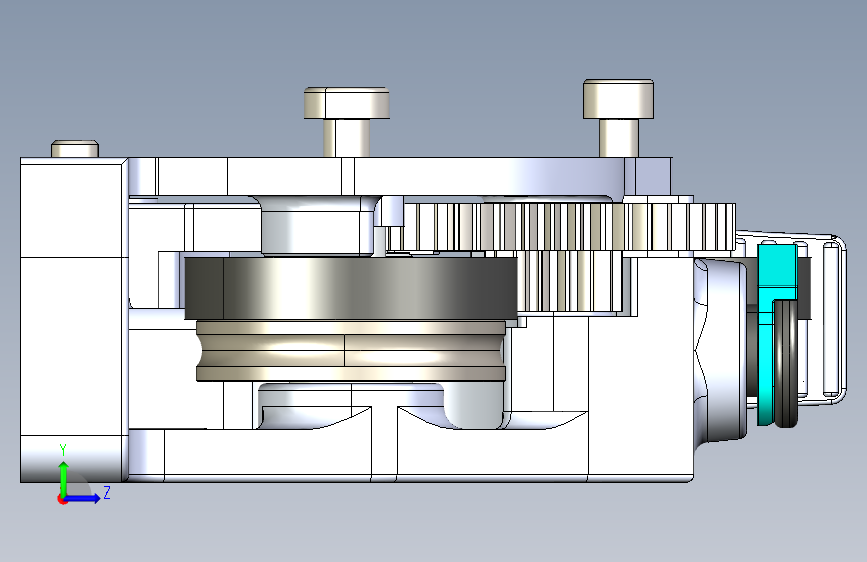867x562 pixels.
Task: Select the small screw head on left block
Action: tap(75, 149)
